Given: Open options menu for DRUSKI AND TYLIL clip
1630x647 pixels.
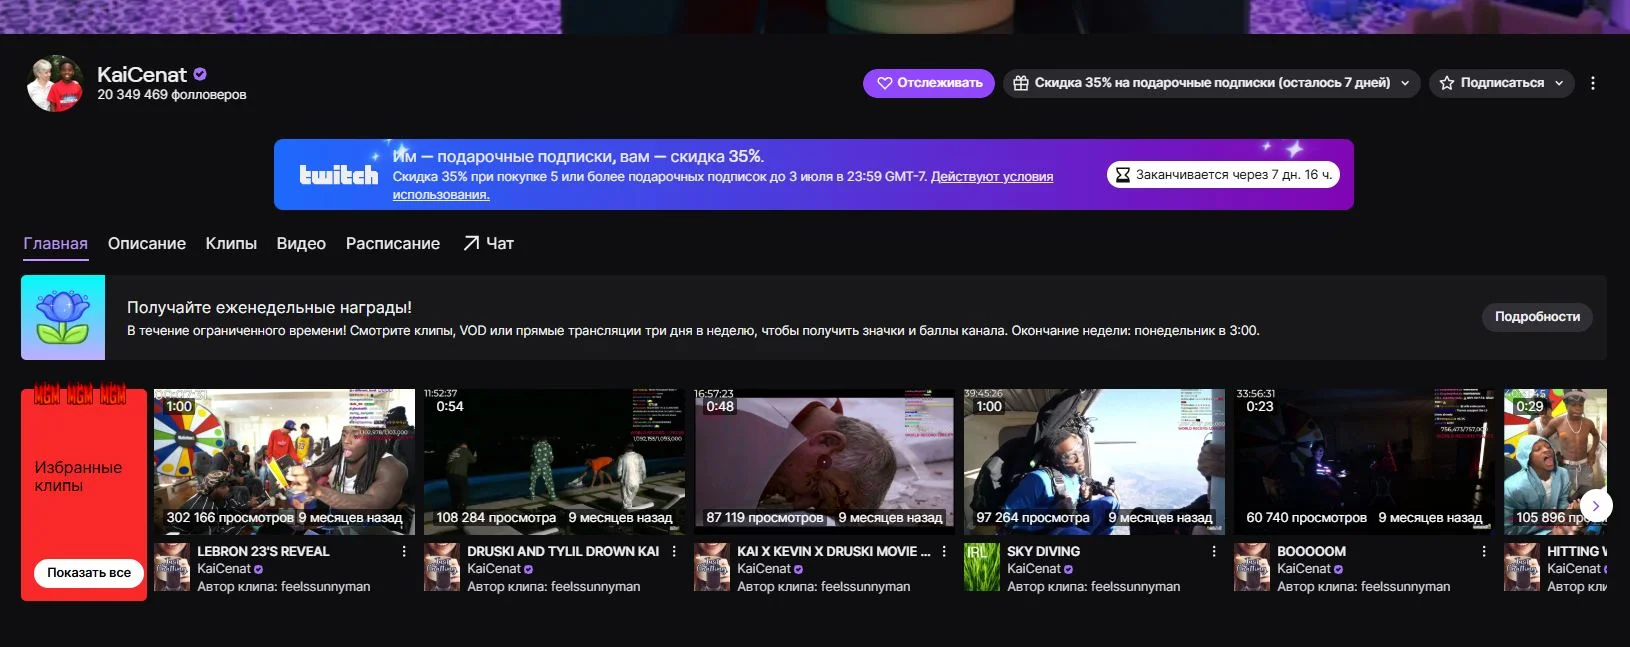Looking at the screenshot, I should [x=674, y=551].
